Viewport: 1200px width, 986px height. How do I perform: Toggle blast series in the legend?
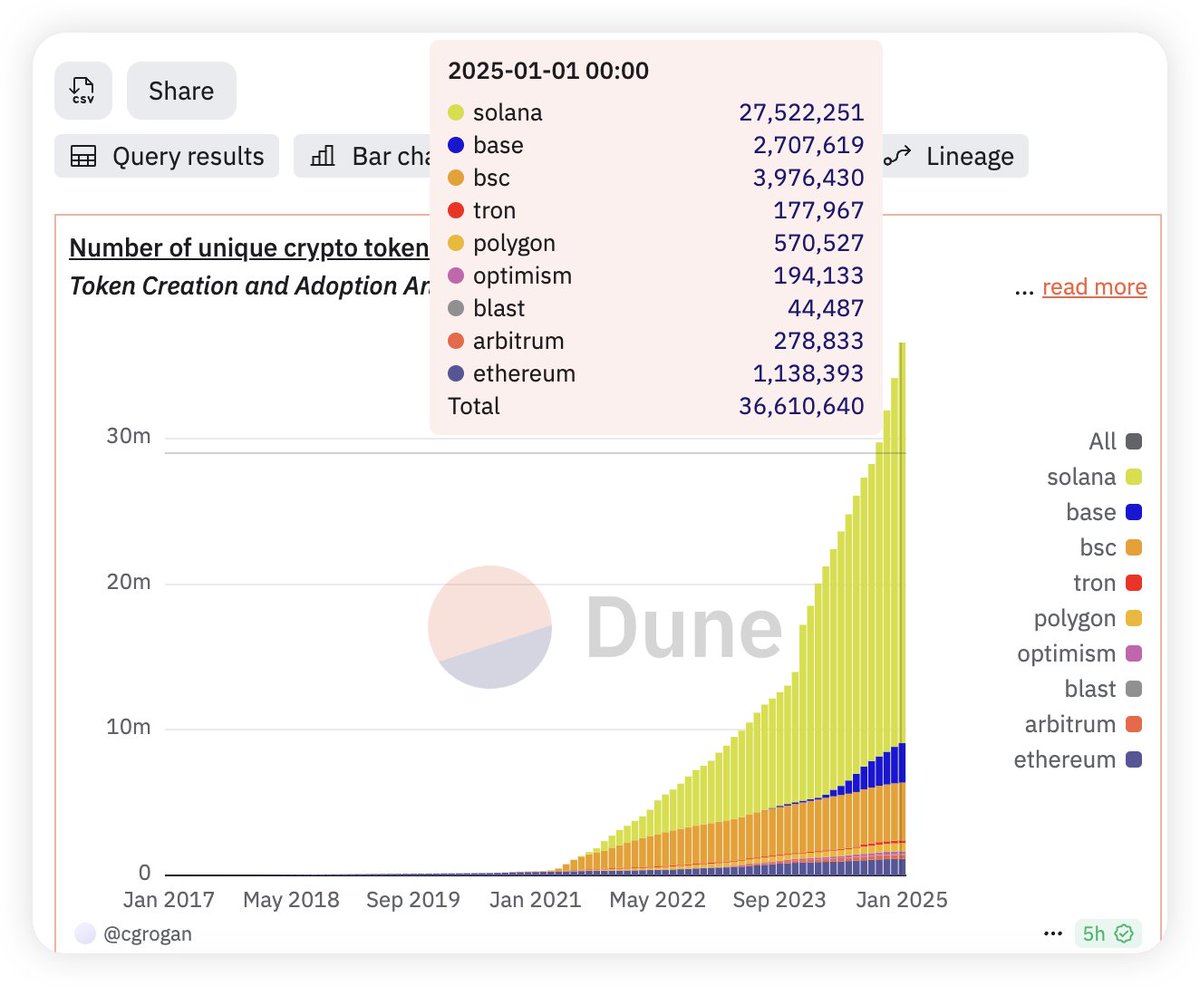click(x=1104, y=689)
